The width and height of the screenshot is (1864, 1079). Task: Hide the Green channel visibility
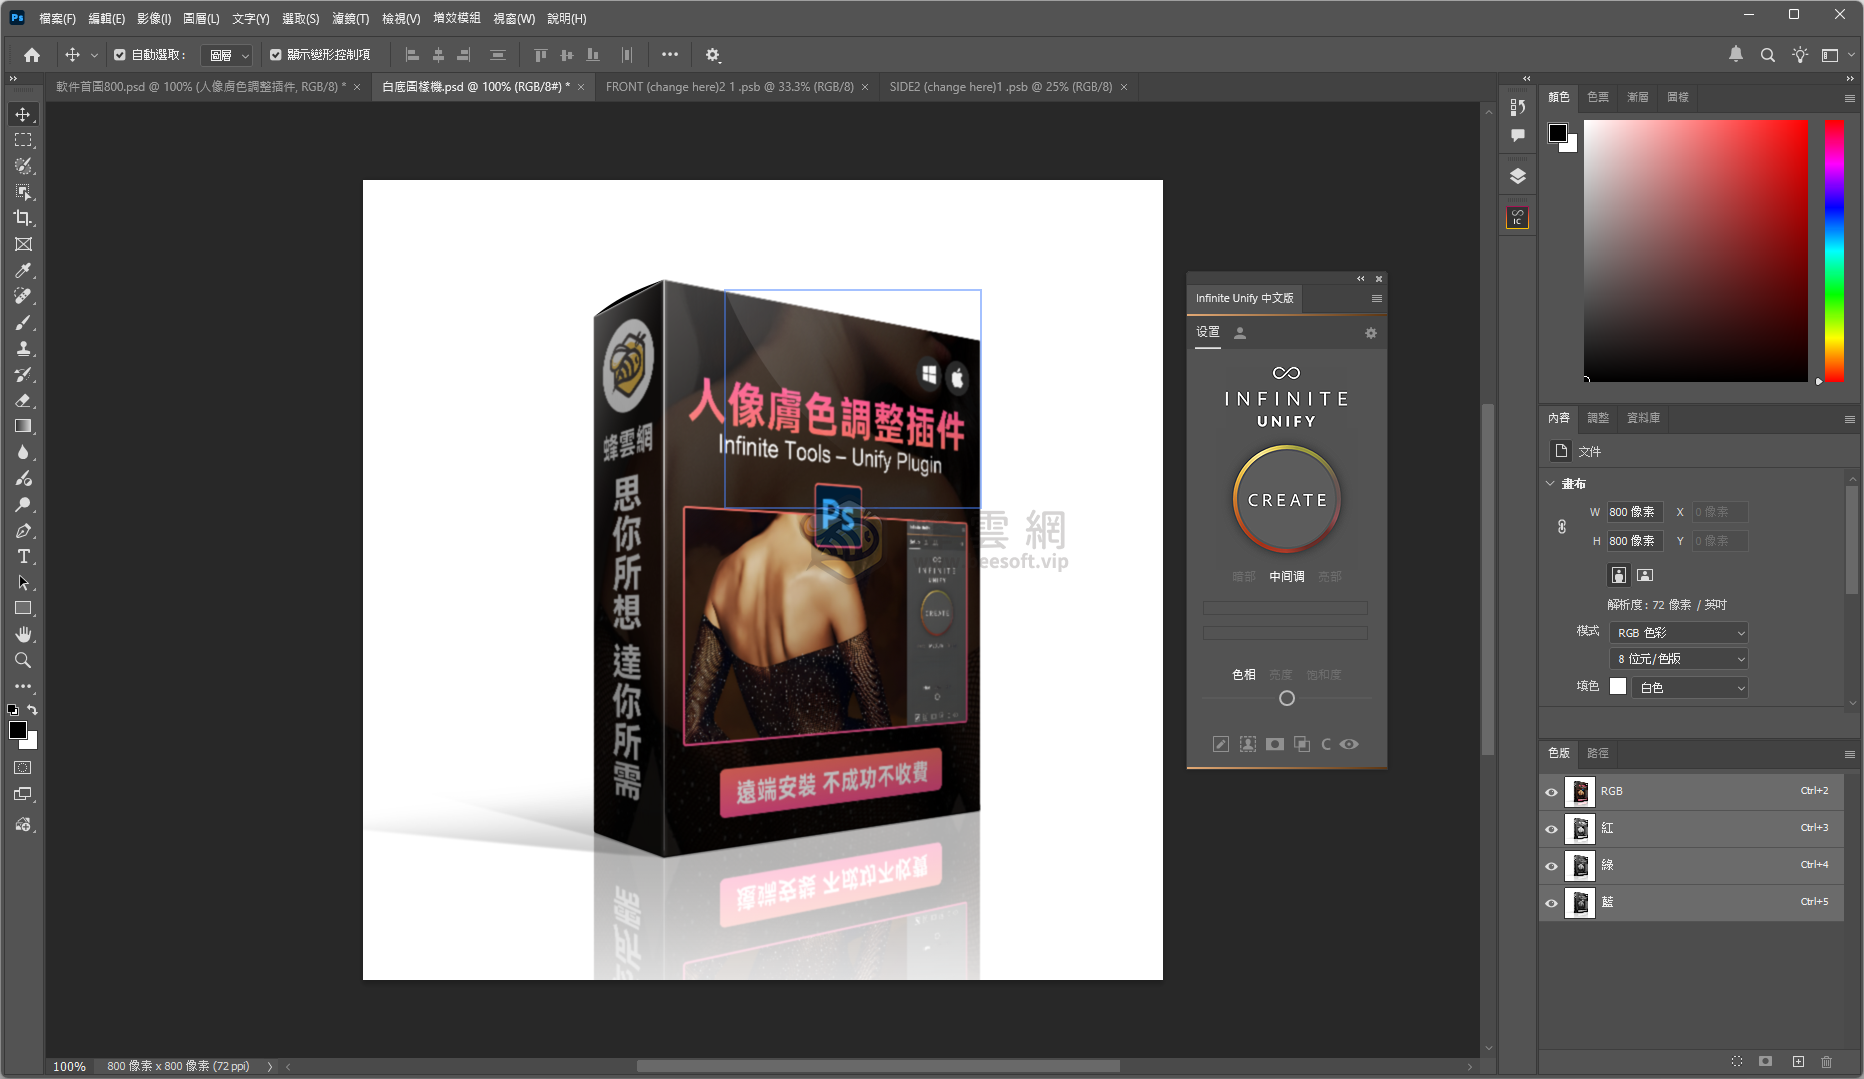click(x=1551, y=866)
